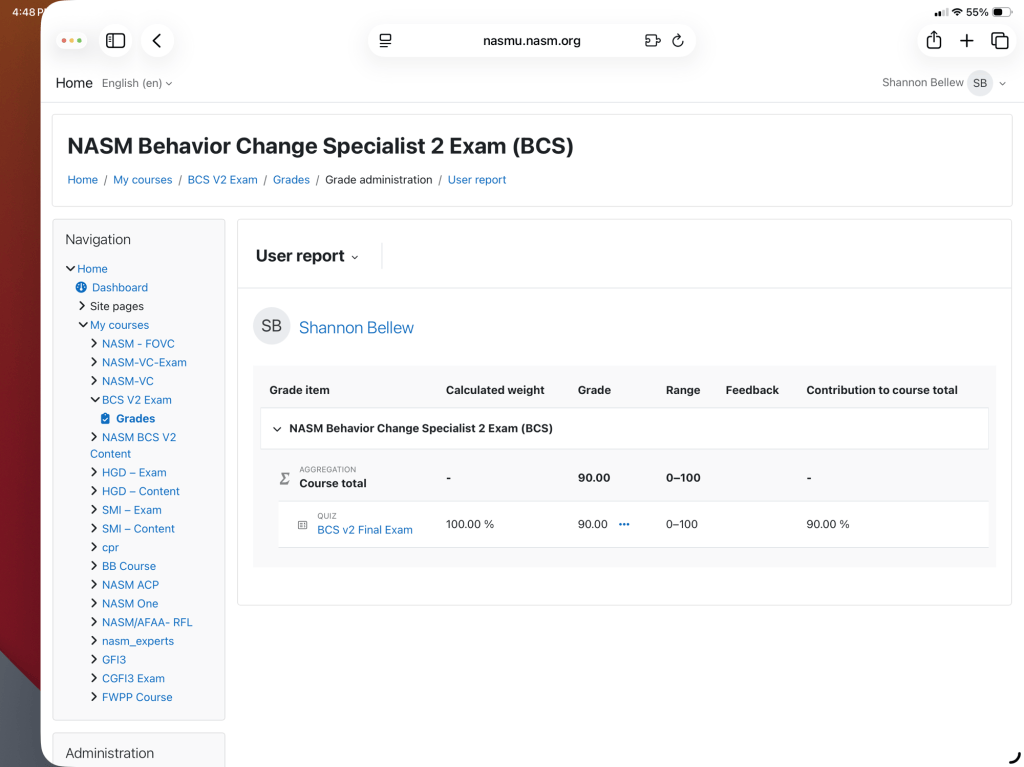Expand the NASM - FOVC course node
Screen dimensions: 1024x767
94,343
